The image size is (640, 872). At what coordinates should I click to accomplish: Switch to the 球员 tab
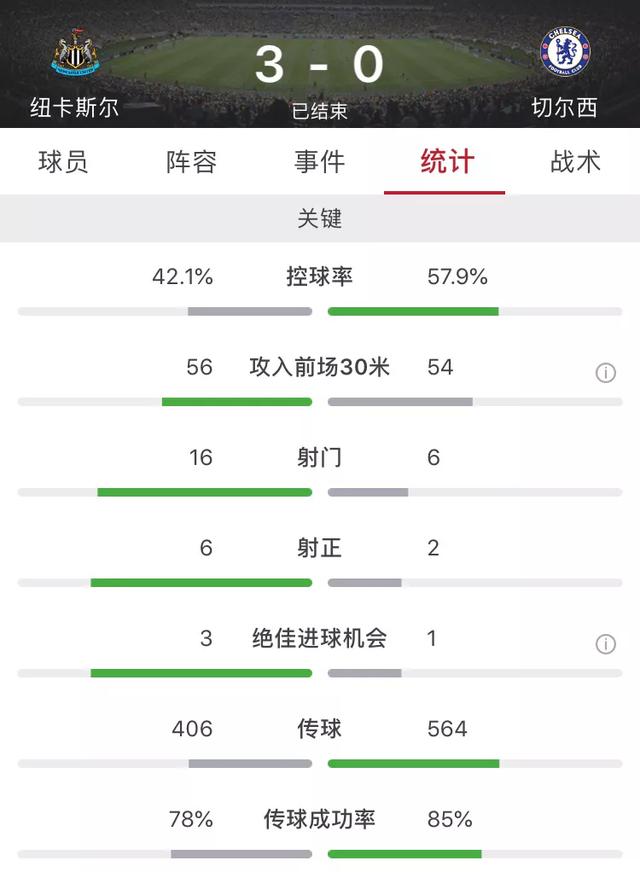point(63,162)
